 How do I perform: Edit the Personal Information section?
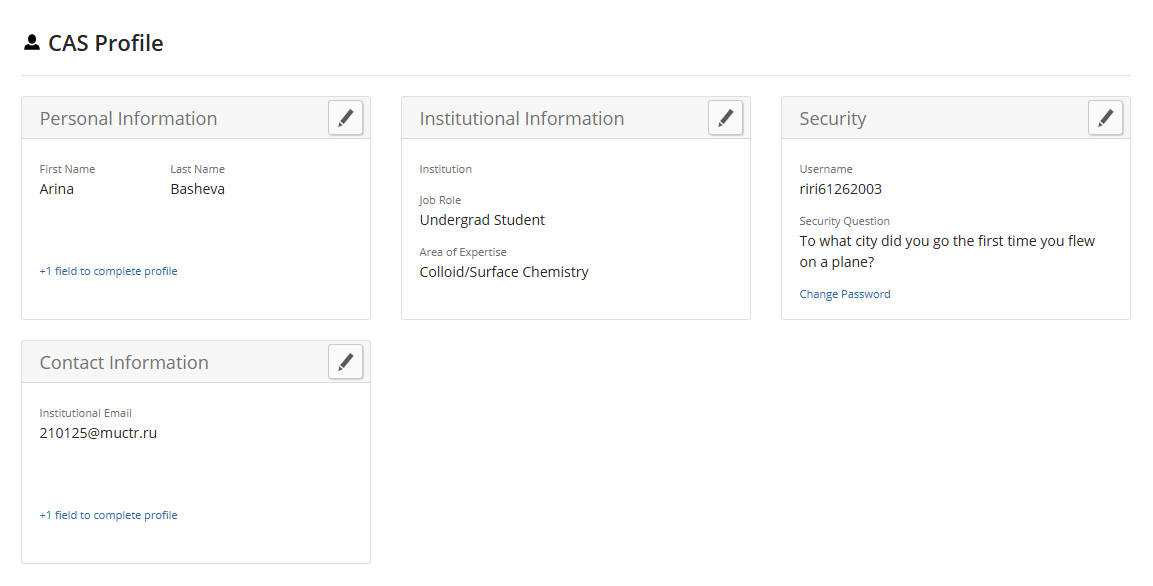click(345, 118)
